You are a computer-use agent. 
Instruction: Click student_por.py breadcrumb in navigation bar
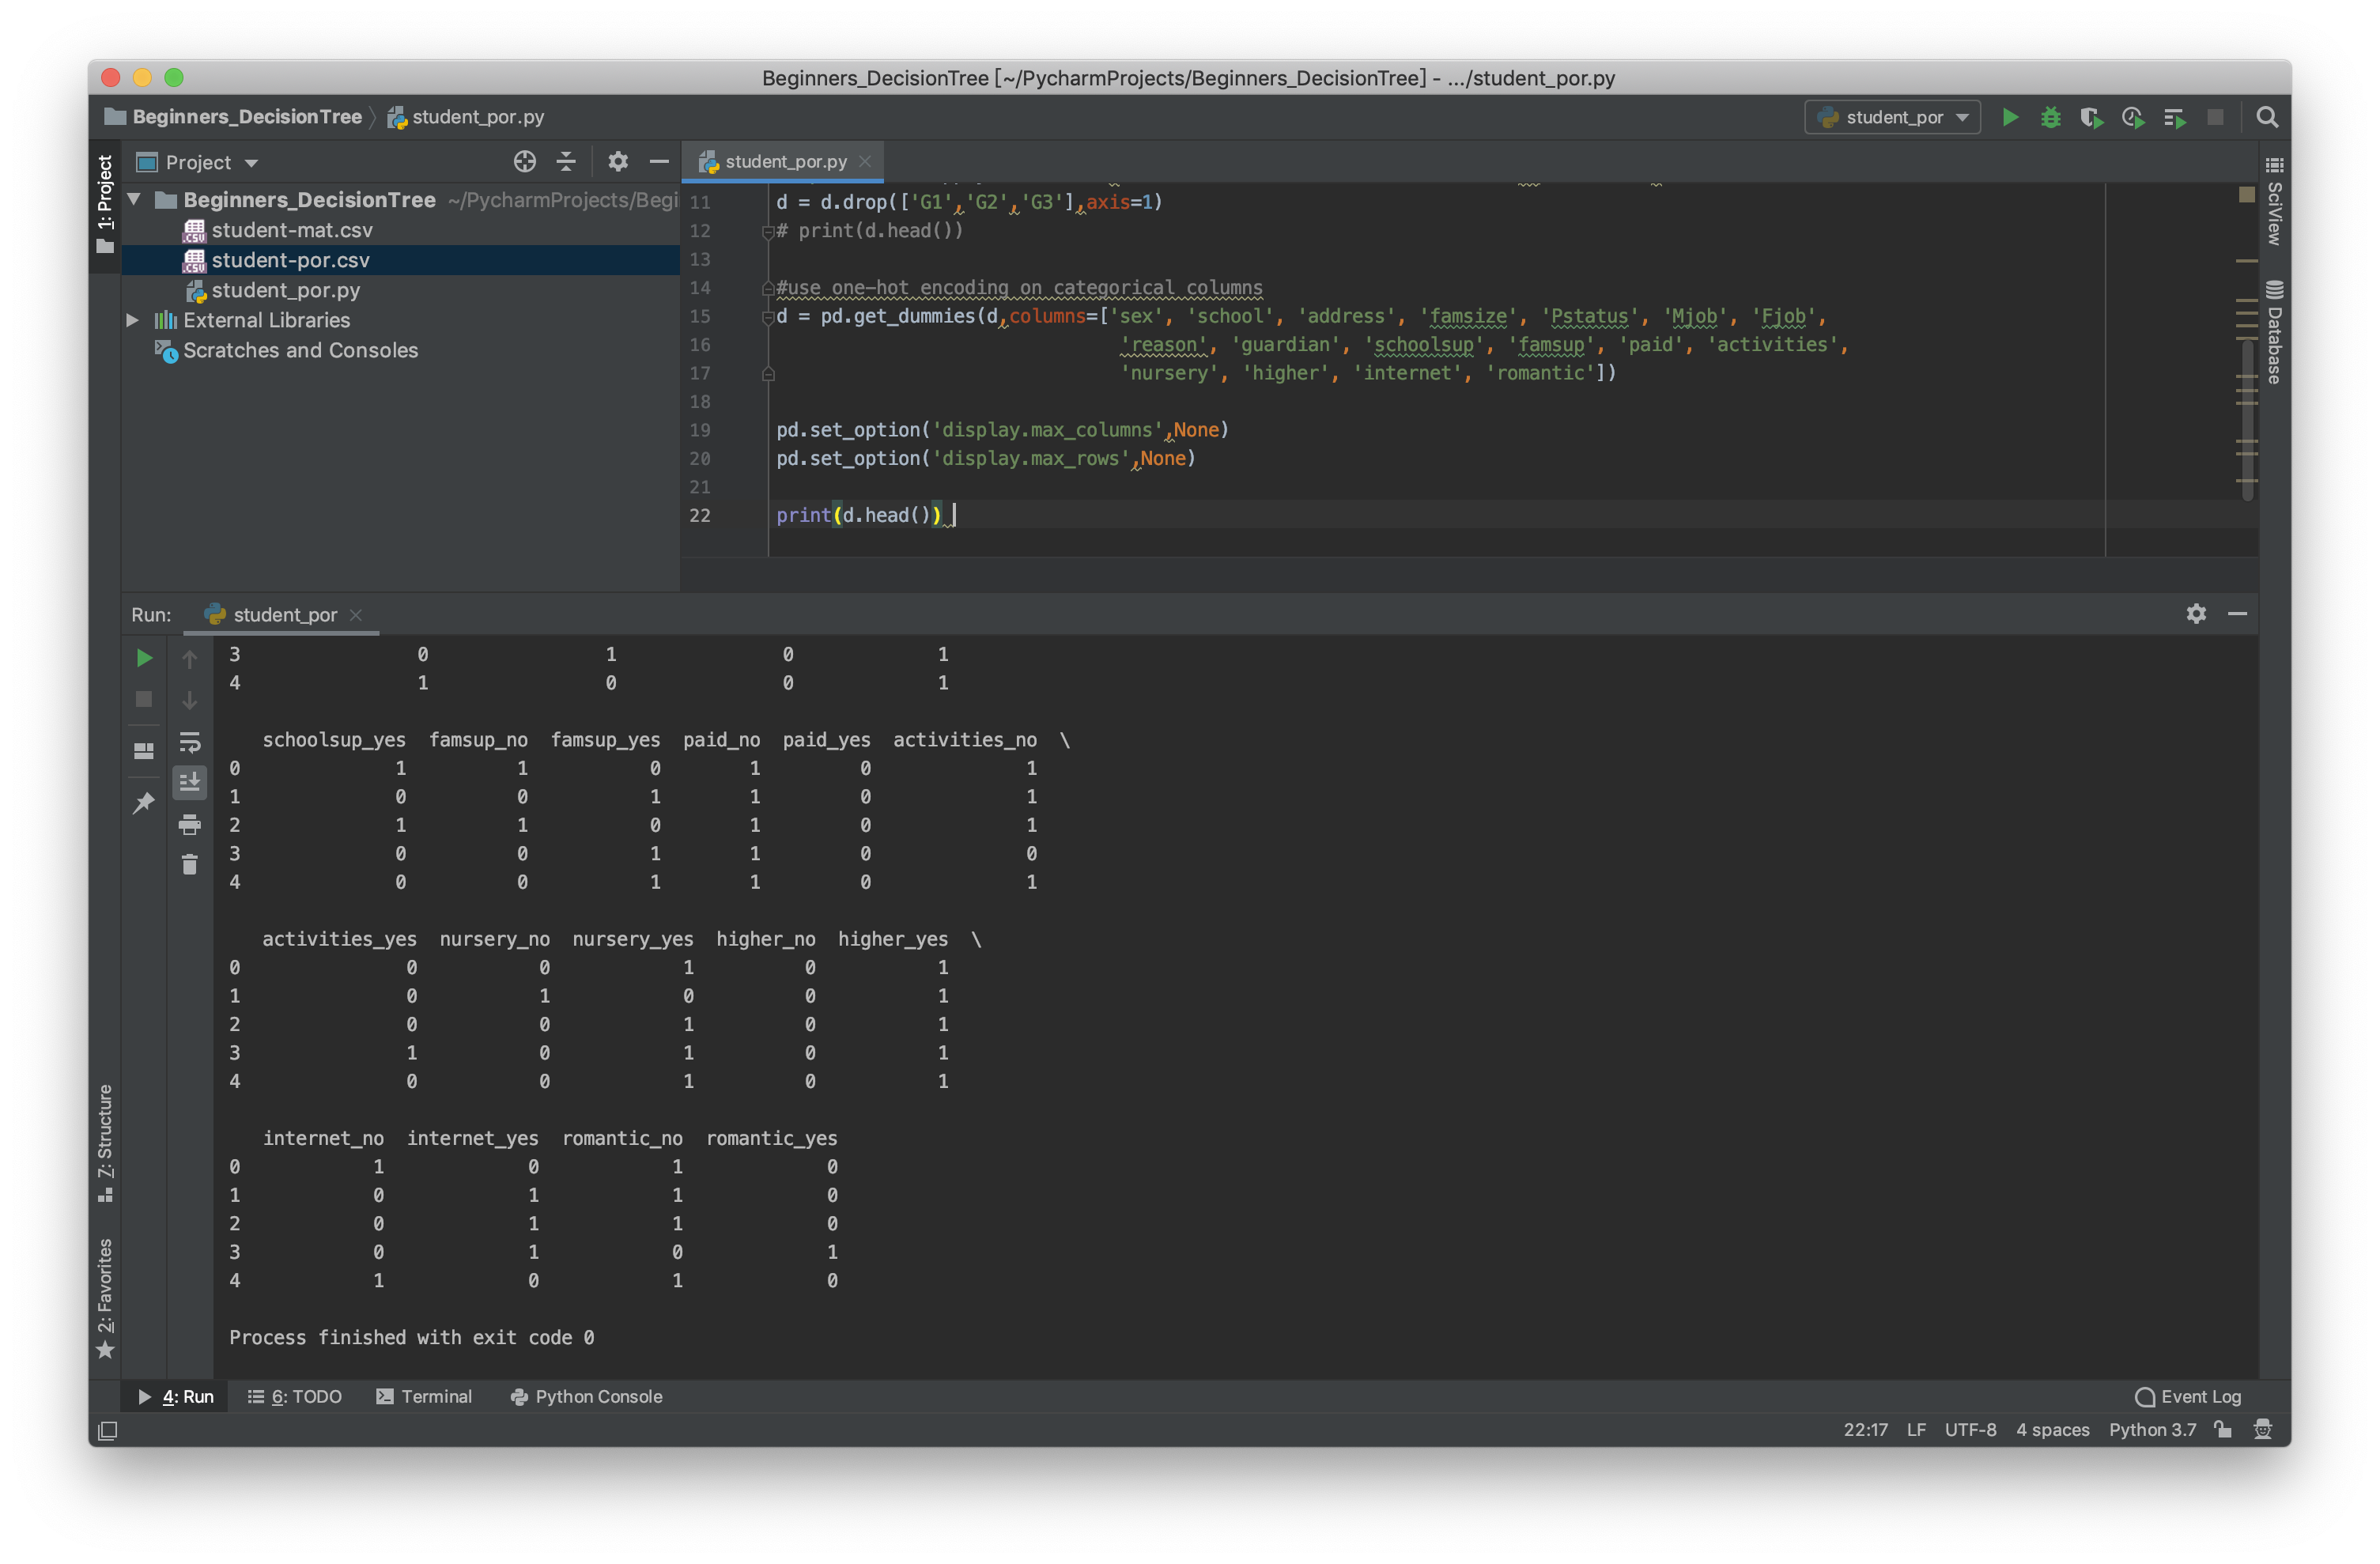coord(467,117)
